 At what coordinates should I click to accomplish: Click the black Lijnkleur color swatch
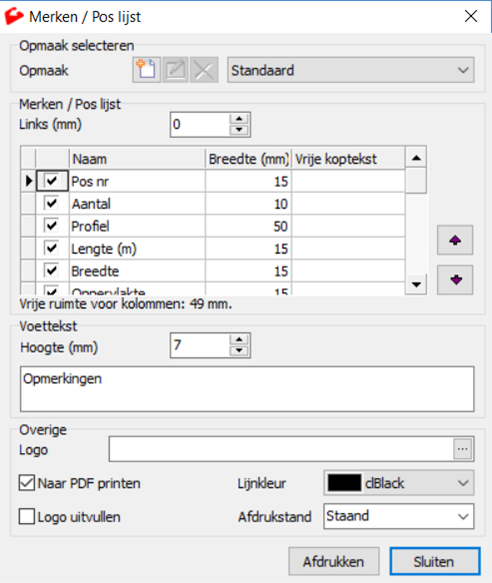[x=344, y=483]
